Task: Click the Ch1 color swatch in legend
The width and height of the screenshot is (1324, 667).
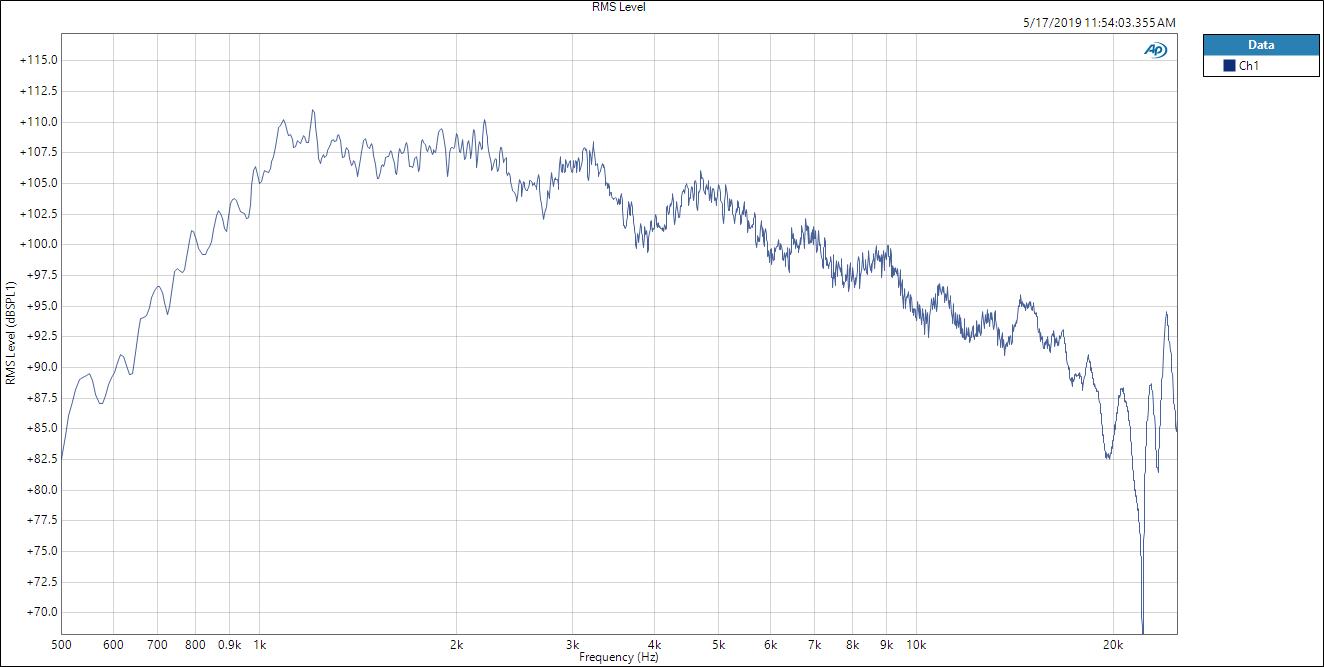Action: 1229,66
